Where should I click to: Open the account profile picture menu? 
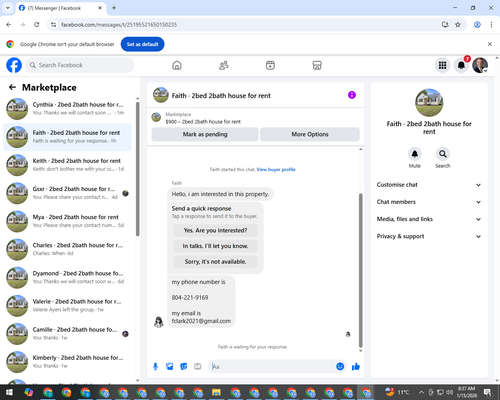click(480, 65)
